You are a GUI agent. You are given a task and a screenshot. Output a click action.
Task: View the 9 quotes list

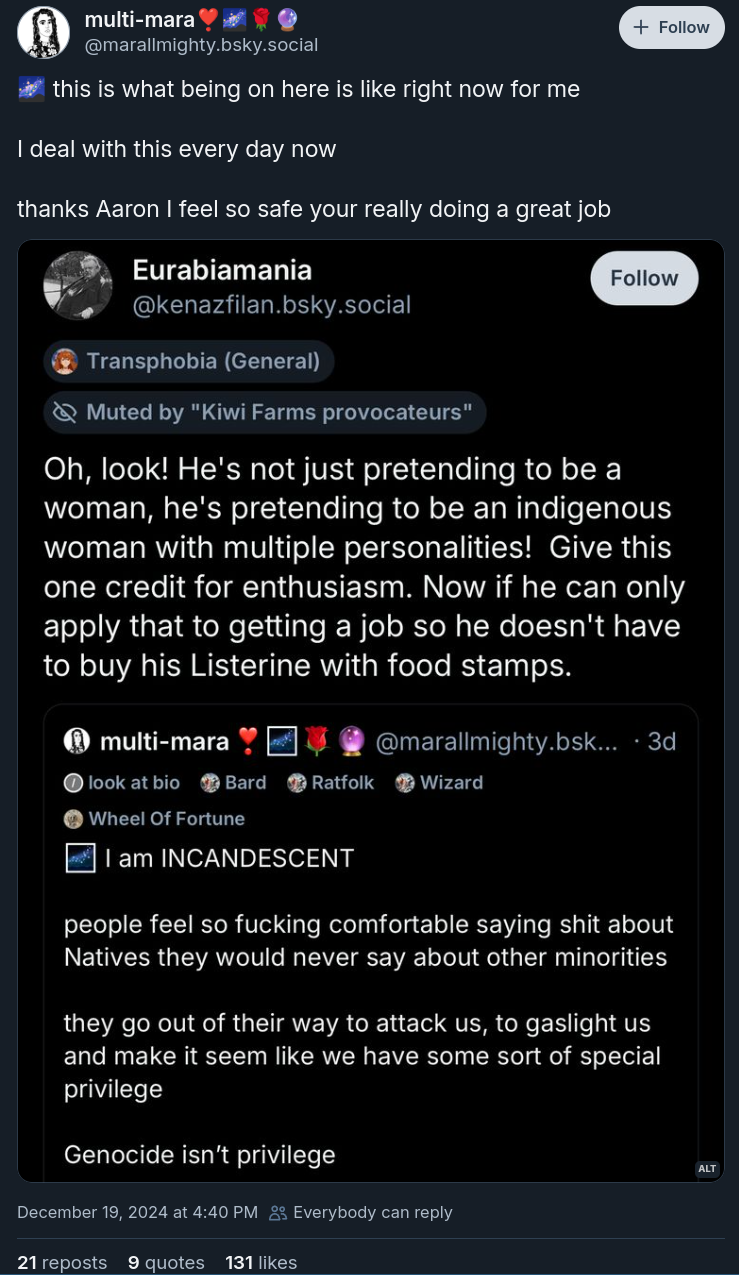pos(166,1262)
